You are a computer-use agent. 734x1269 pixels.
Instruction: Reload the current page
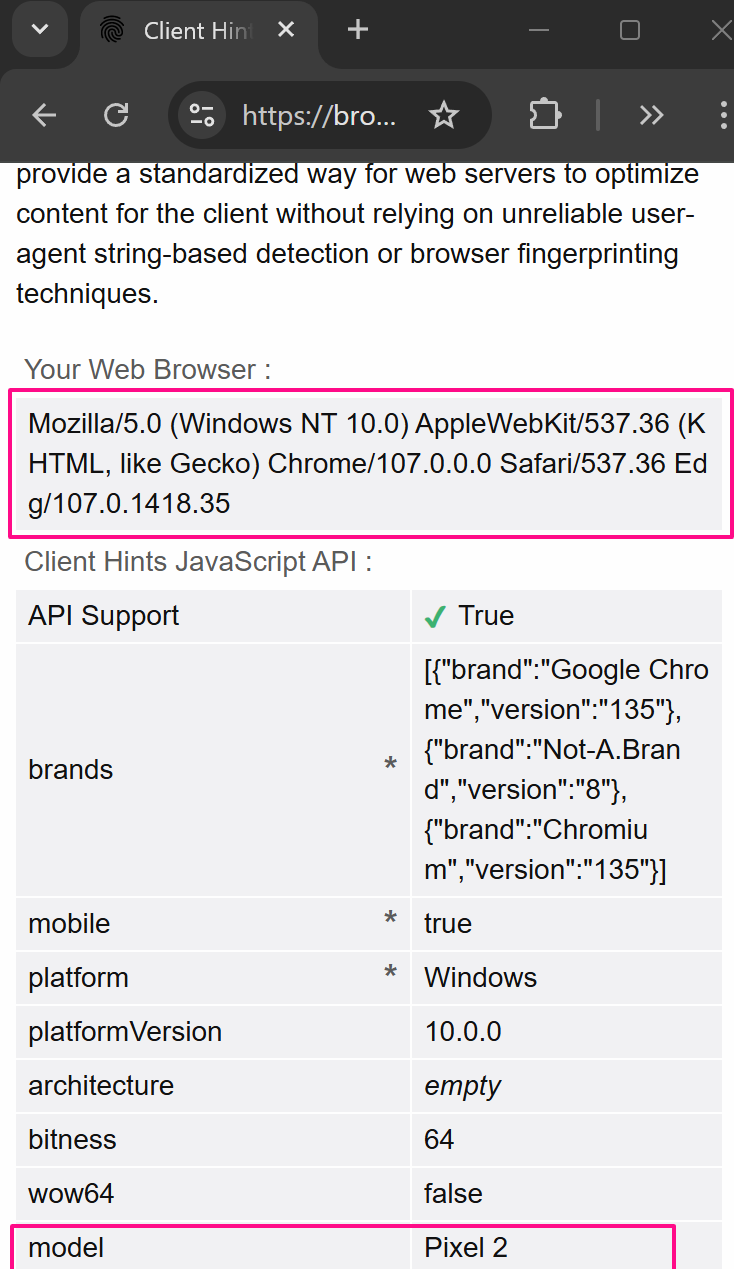[115, 115]
